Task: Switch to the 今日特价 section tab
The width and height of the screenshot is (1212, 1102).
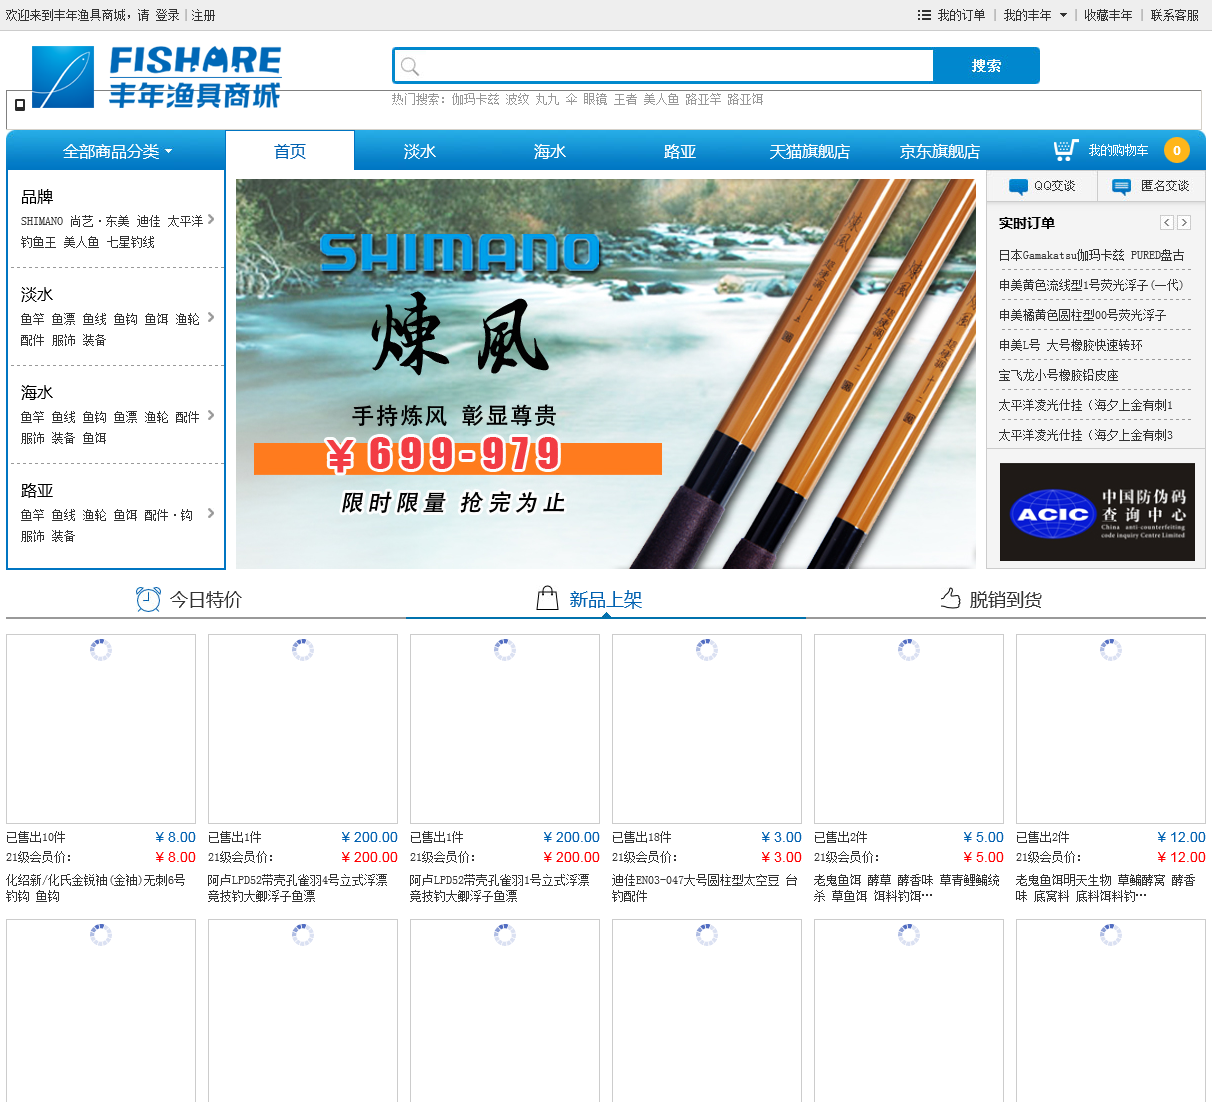Action: (206, 599)
